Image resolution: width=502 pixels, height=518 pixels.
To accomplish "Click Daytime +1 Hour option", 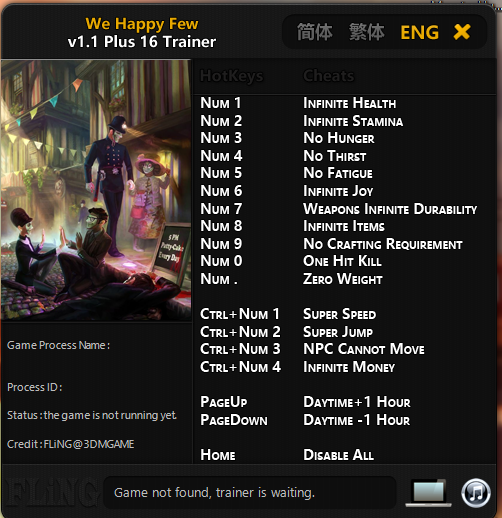I will 357,402.
